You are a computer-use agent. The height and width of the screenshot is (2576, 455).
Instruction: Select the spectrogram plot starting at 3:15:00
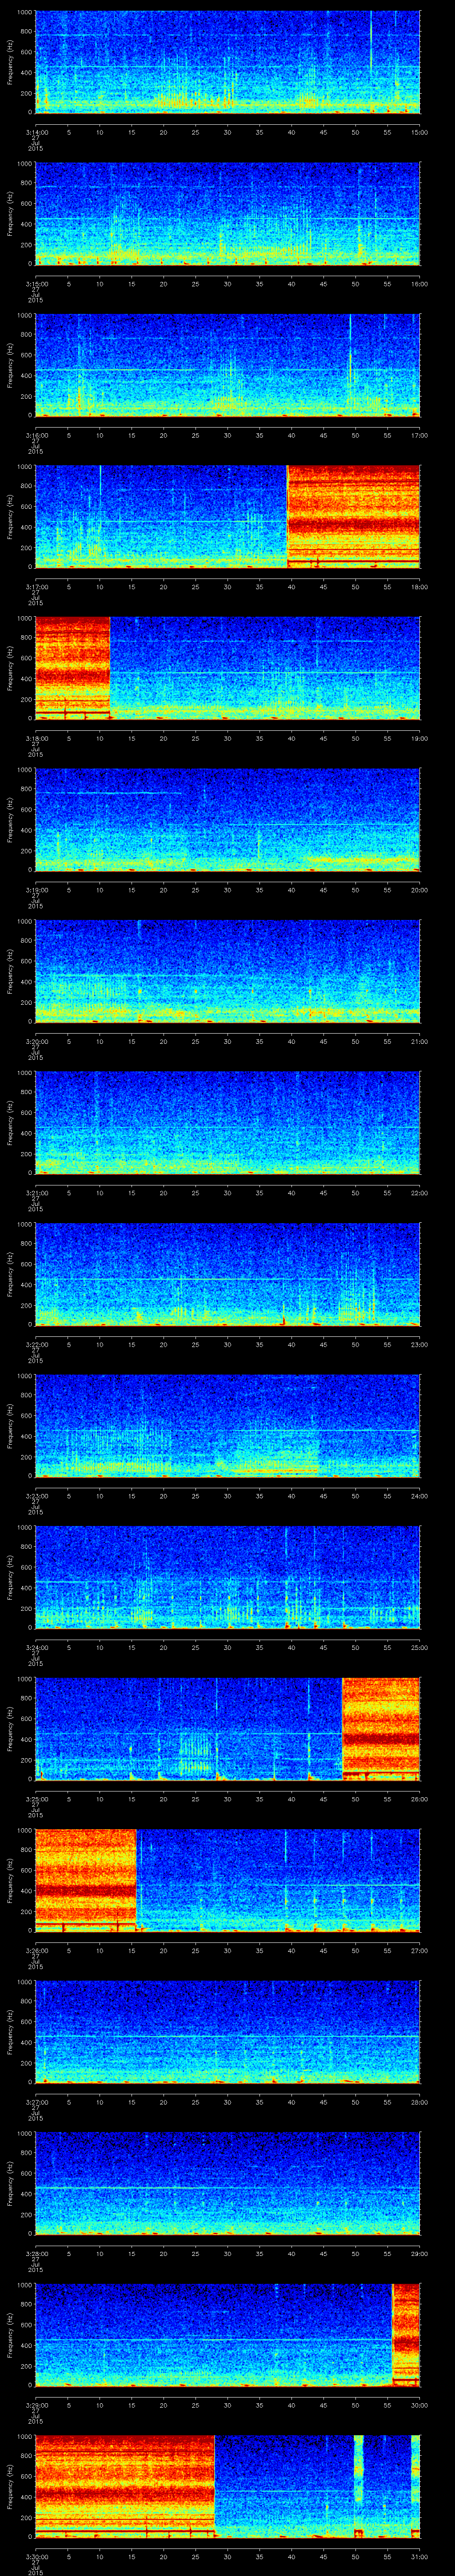228,214
